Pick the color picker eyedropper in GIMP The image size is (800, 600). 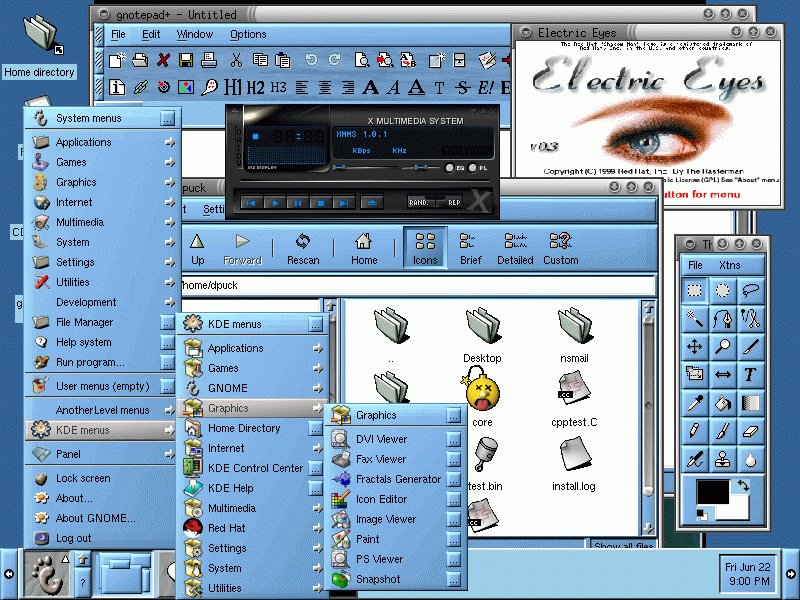pos(694,403)
